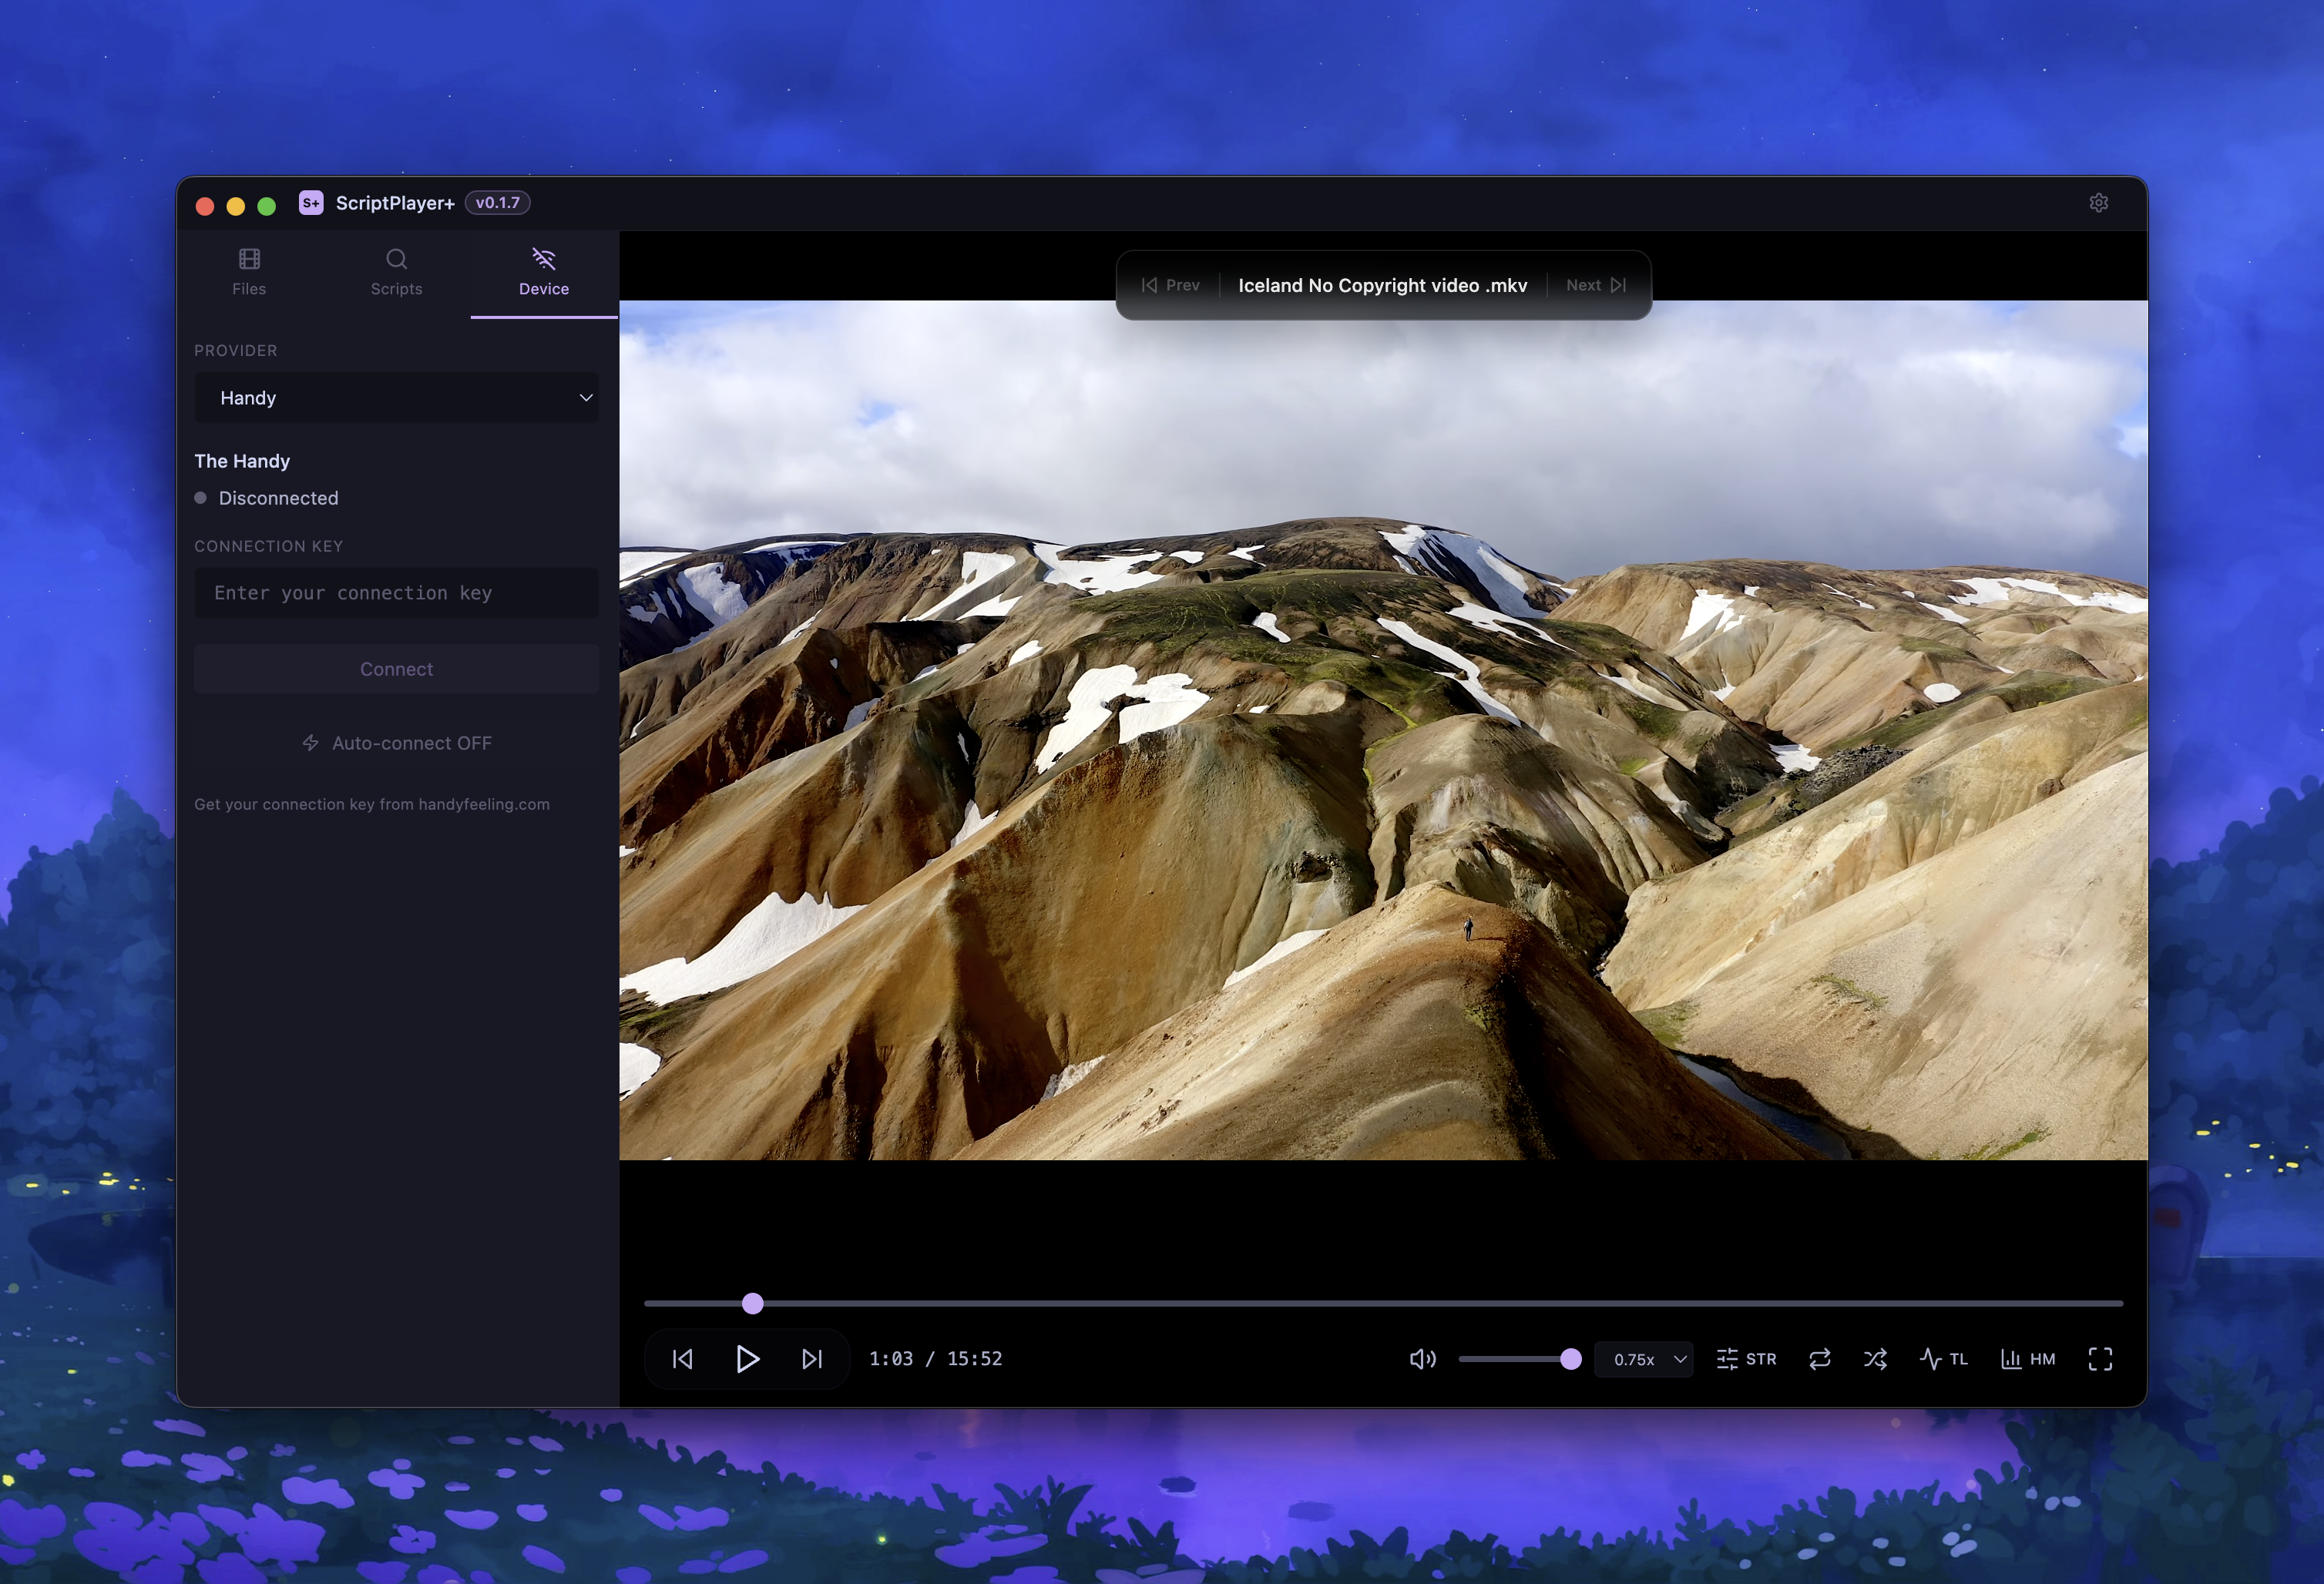Click the connection key input field
The height and width of the screenshot is (1584, 2324).
[x=397, y=593]
